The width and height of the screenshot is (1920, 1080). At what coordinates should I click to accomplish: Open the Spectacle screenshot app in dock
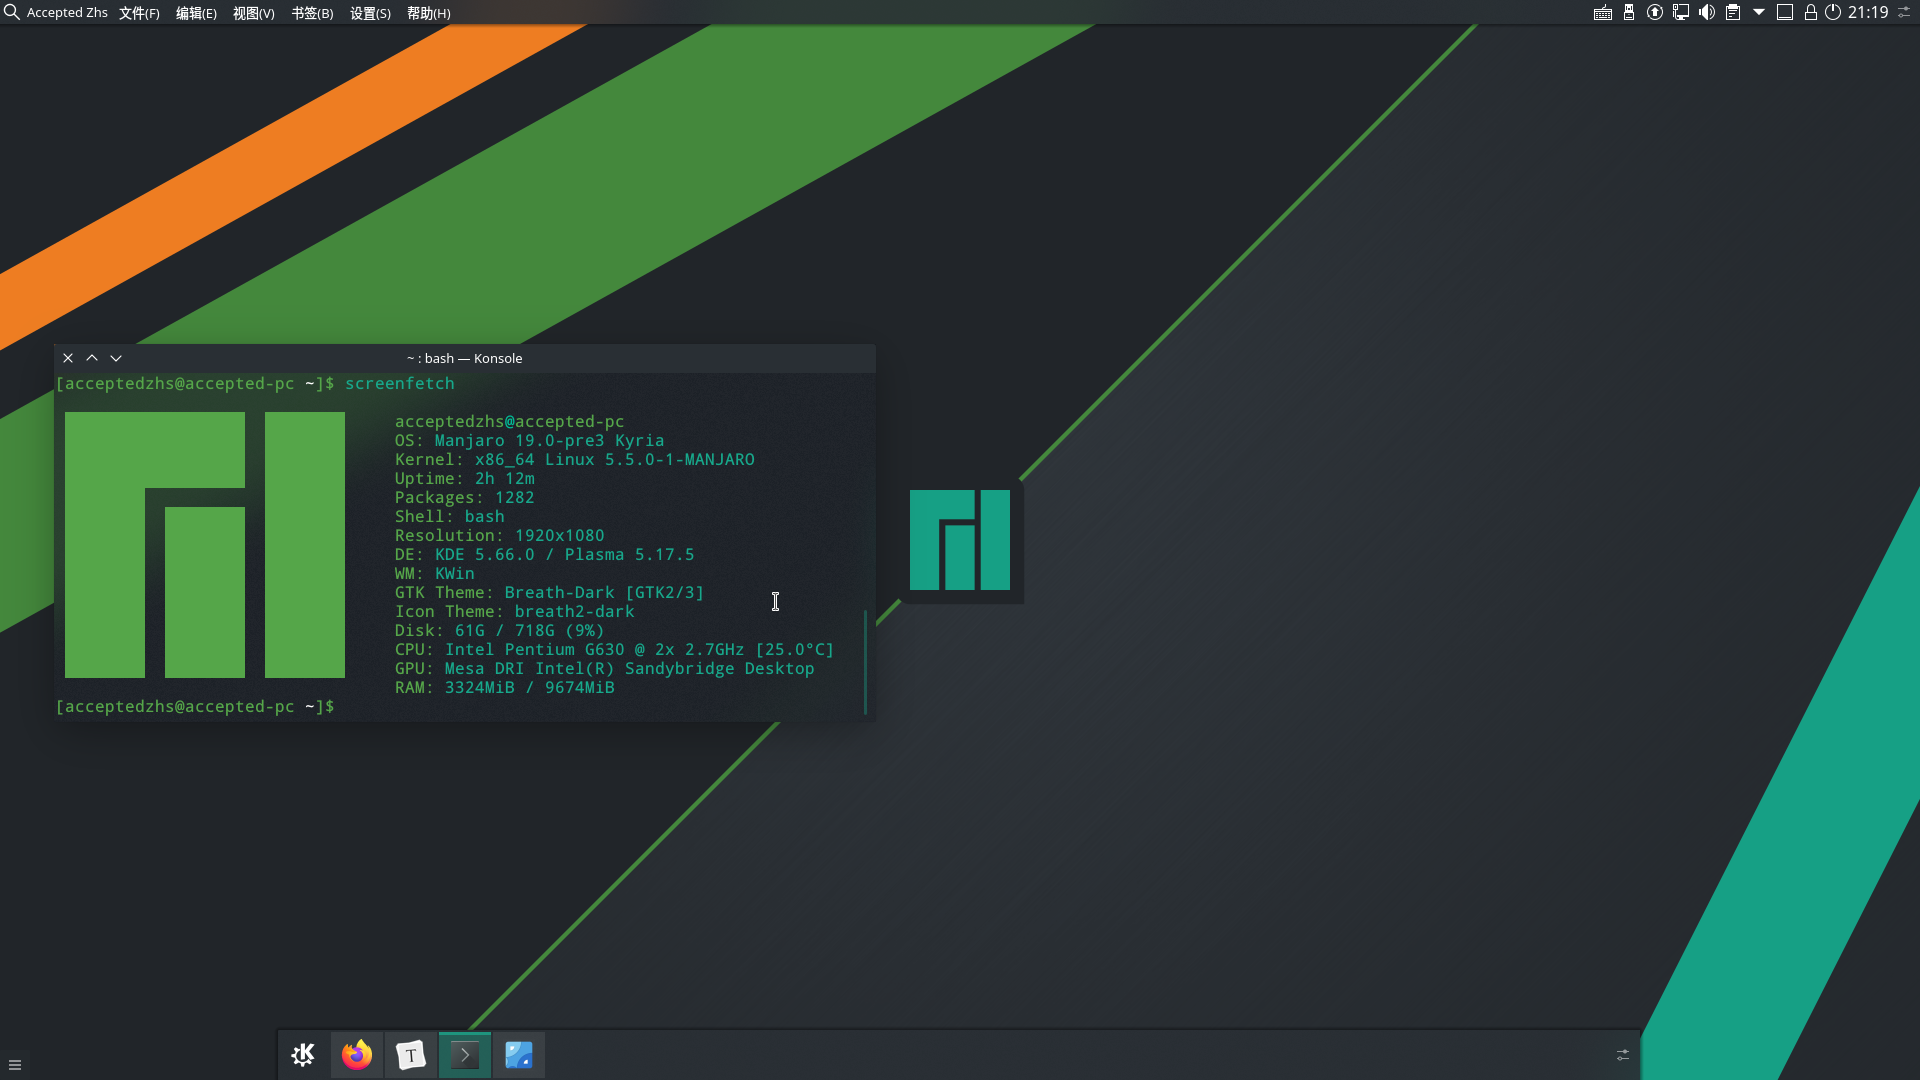[x=519, y=1055]
